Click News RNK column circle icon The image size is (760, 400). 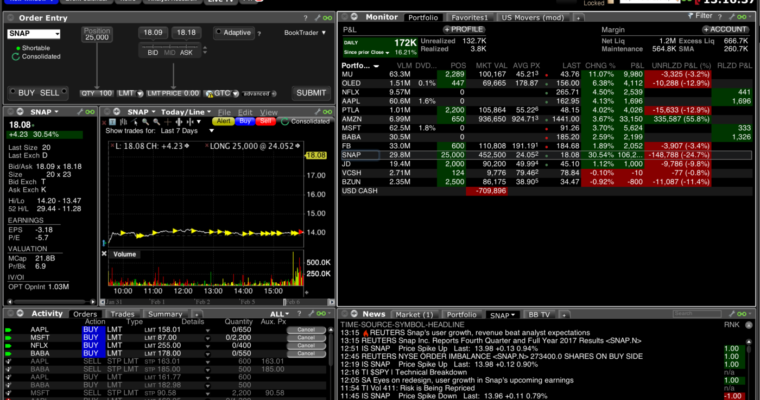coord(749,325)
